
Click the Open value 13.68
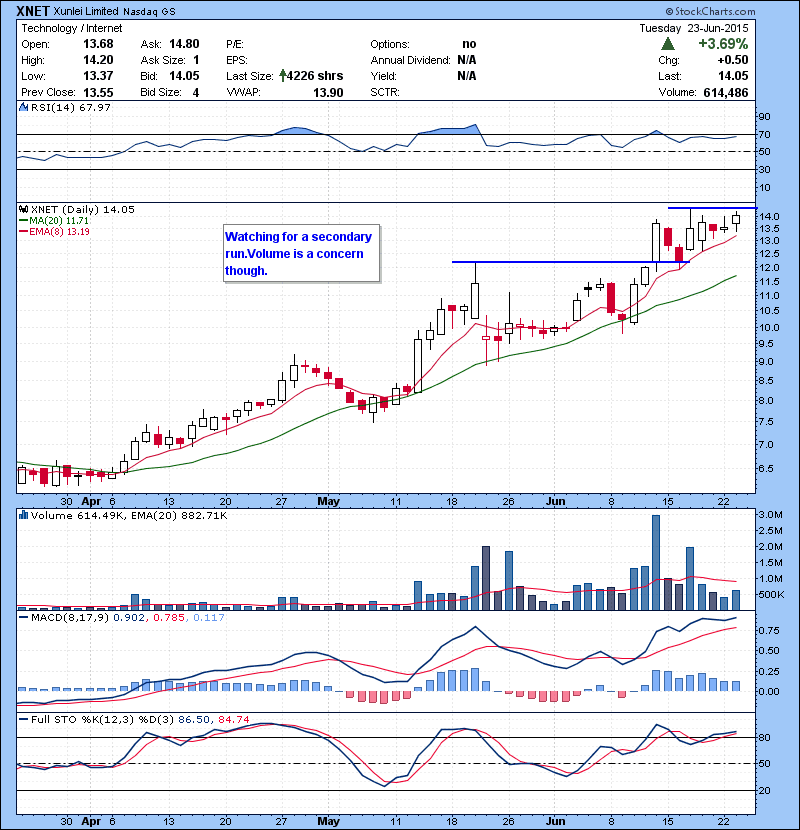98,44
